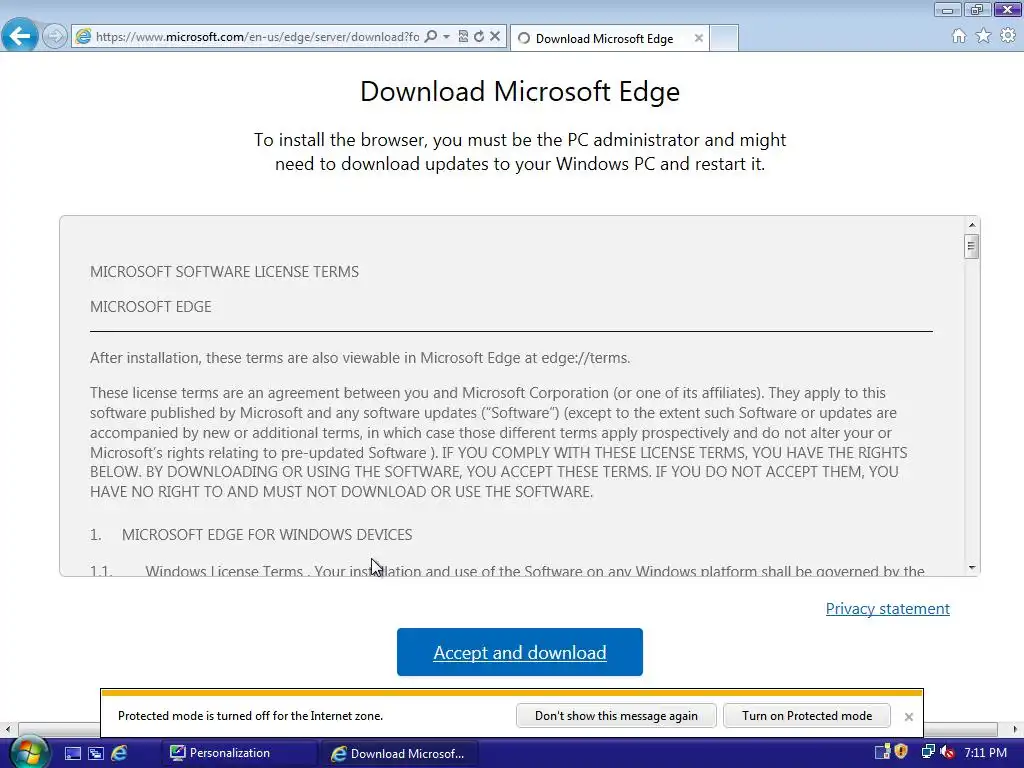Click page horizontal scrollbar left arrow
The height and width of the screenshot is (768, 1024).
pyautogui.click(x=8, y=729)
